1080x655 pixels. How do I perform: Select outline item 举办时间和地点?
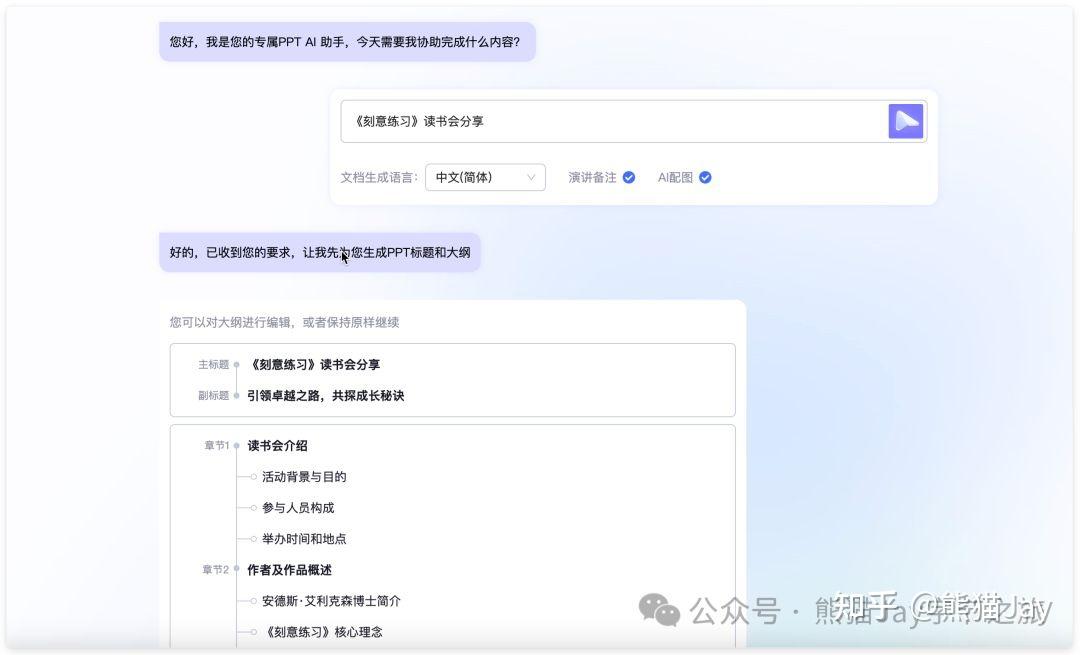click(x=304, y=539)
